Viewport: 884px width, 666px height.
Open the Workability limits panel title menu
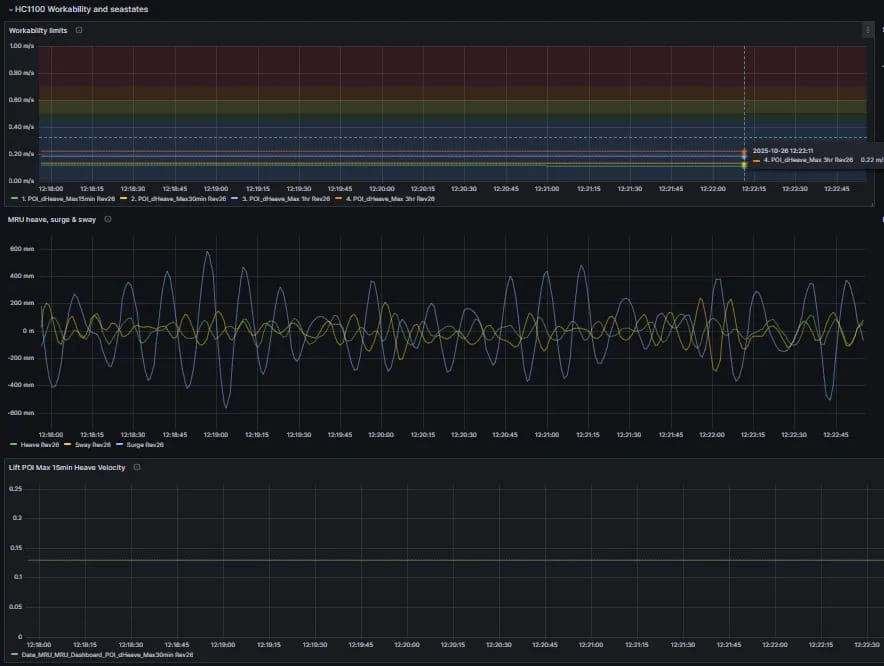point(38,31)
